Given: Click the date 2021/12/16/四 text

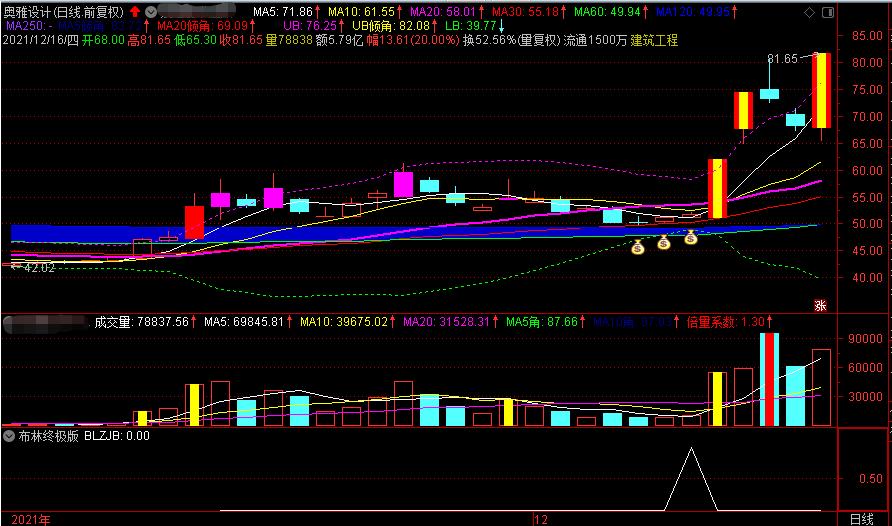Looking at the screenshot, I should [x=40, y=40].
